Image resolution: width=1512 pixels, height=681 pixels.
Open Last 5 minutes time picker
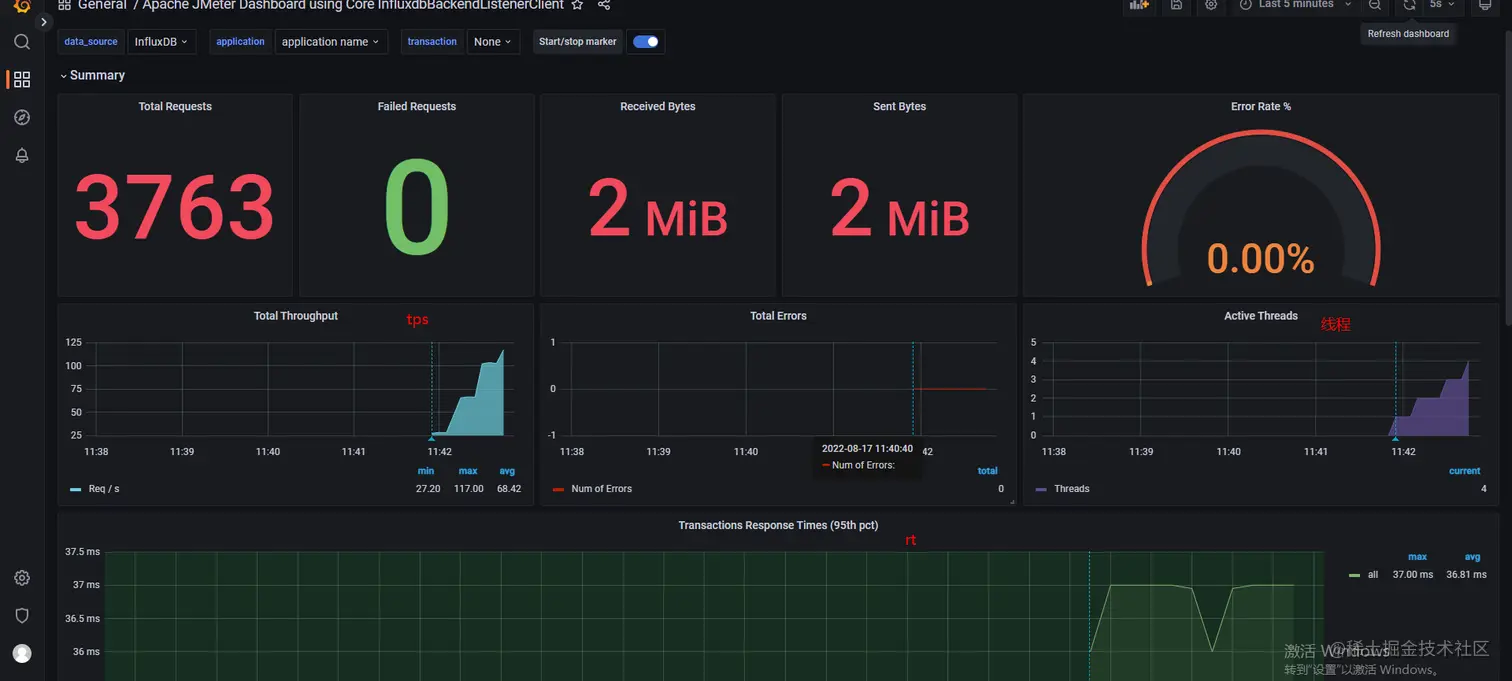click(x=1295, y=5)
